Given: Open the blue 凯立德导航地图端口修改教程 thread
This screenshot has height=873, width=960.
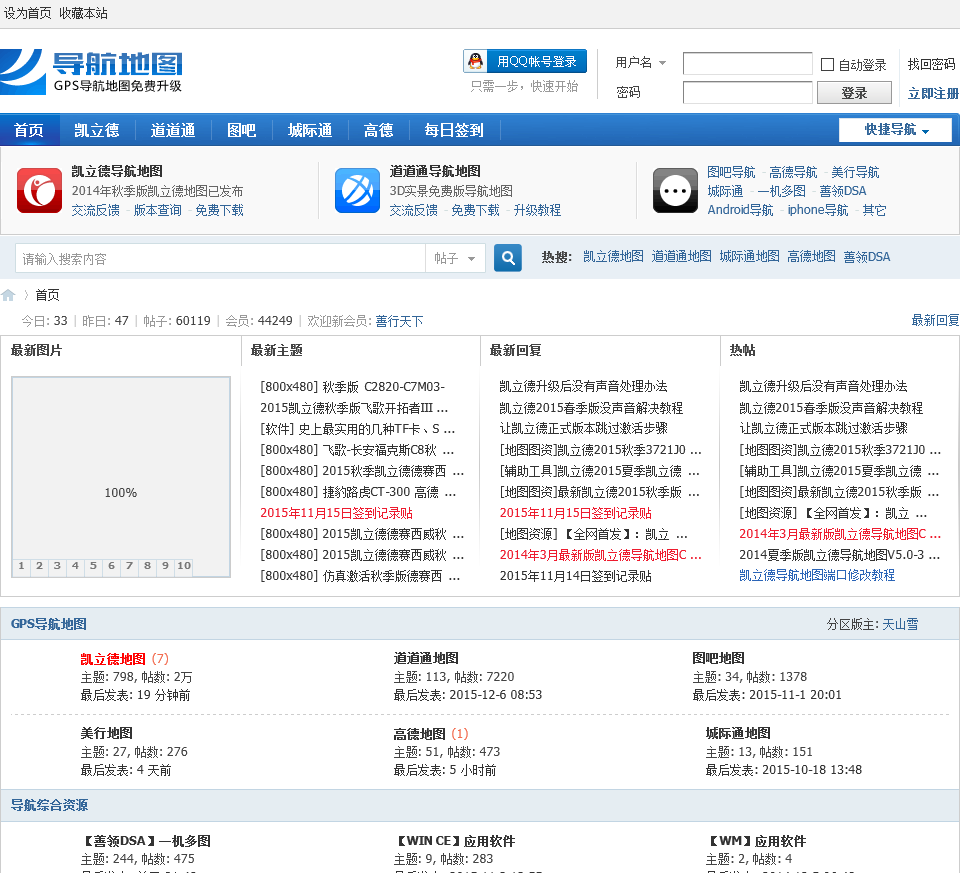Looking at the screenshot, I should click(x=817, y=575).
